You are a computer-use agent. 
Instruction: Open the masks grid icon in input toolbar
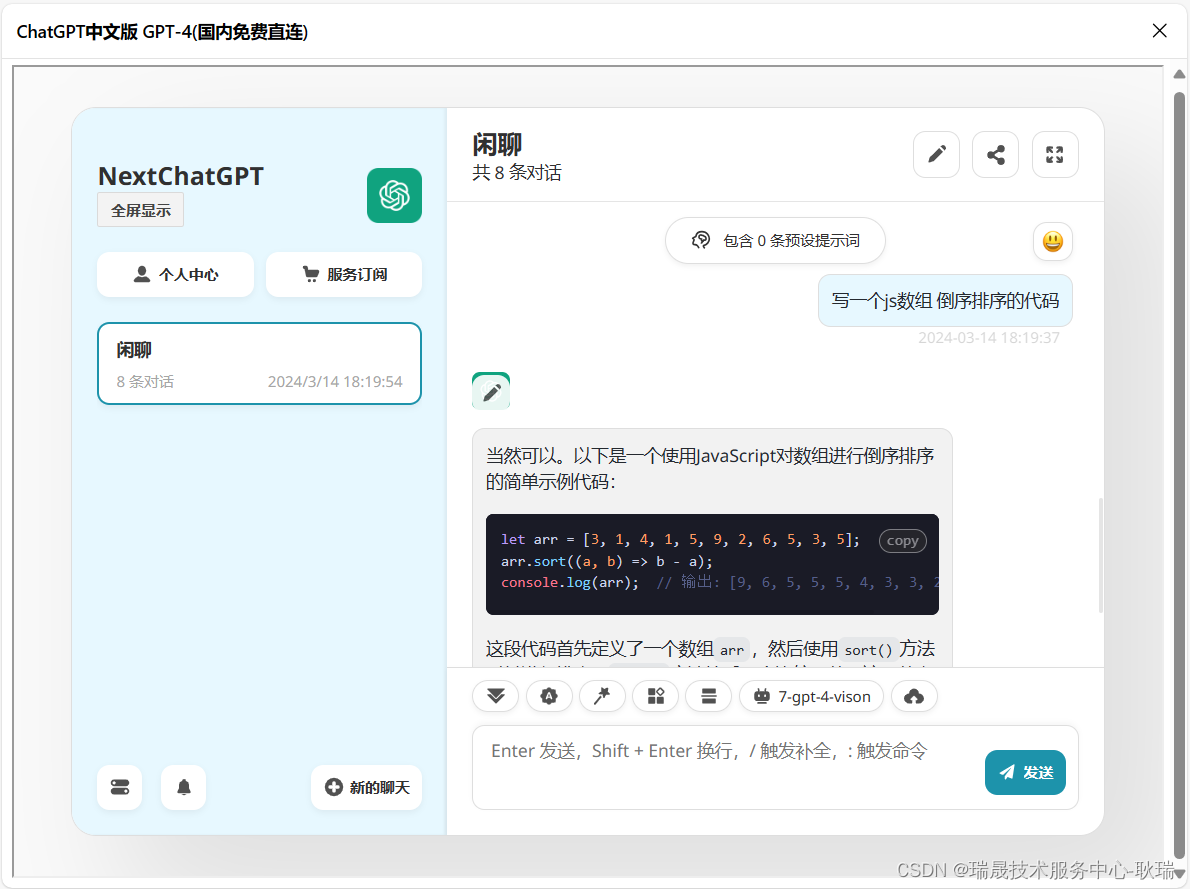(x=656, y=696)
